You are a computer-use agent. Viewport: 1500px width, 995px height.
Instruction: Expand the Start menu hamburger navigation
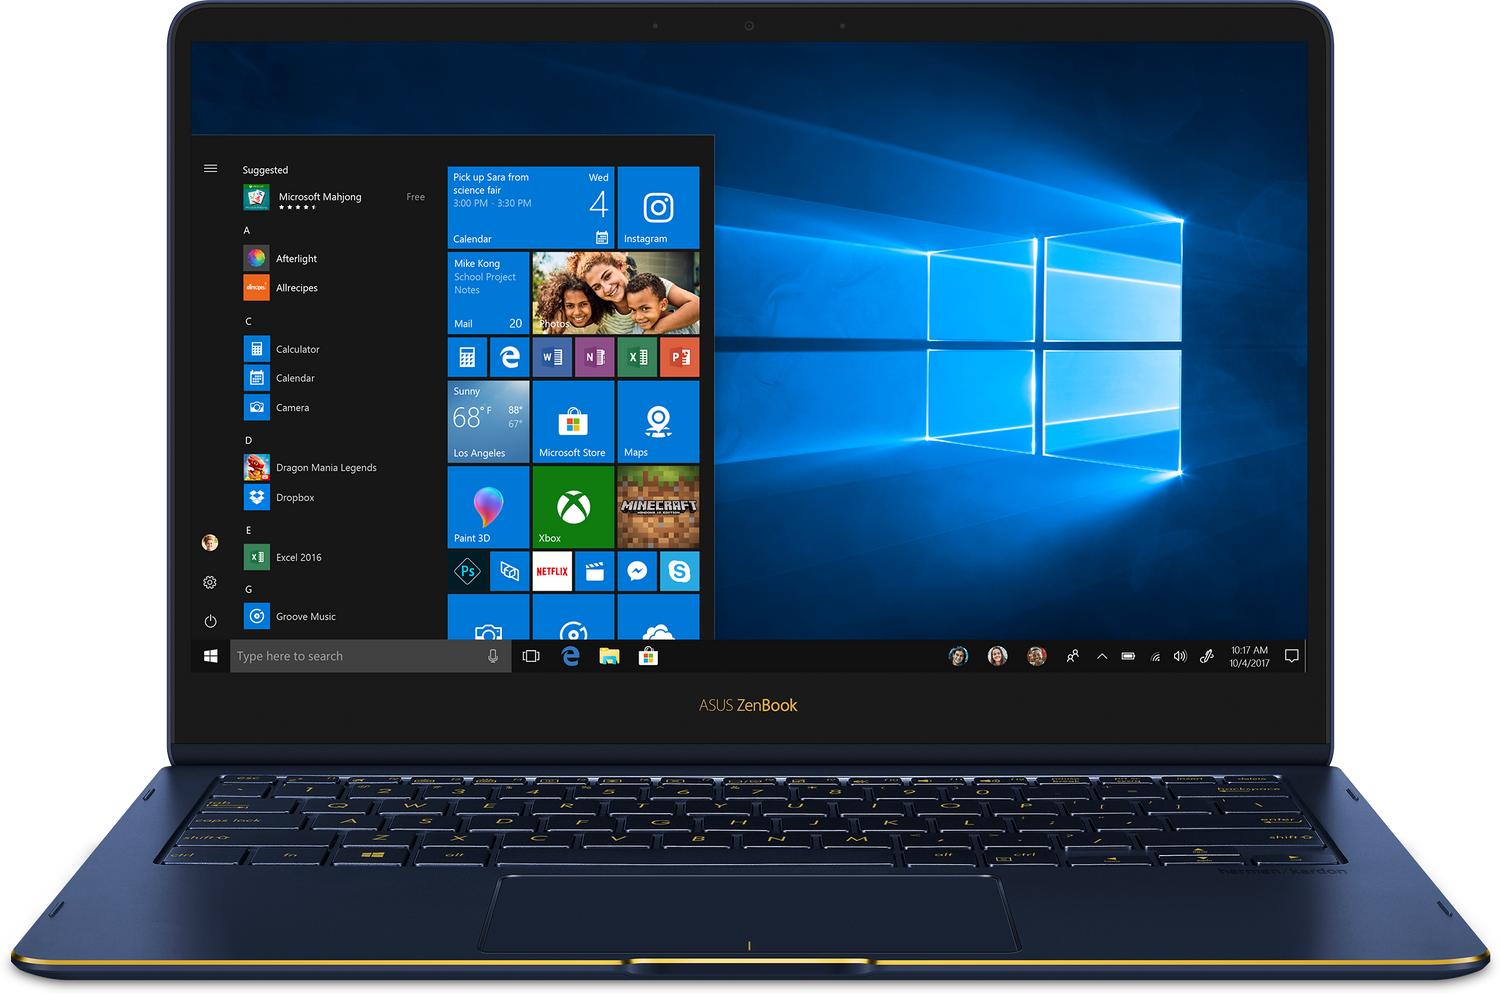coord(210,169)
